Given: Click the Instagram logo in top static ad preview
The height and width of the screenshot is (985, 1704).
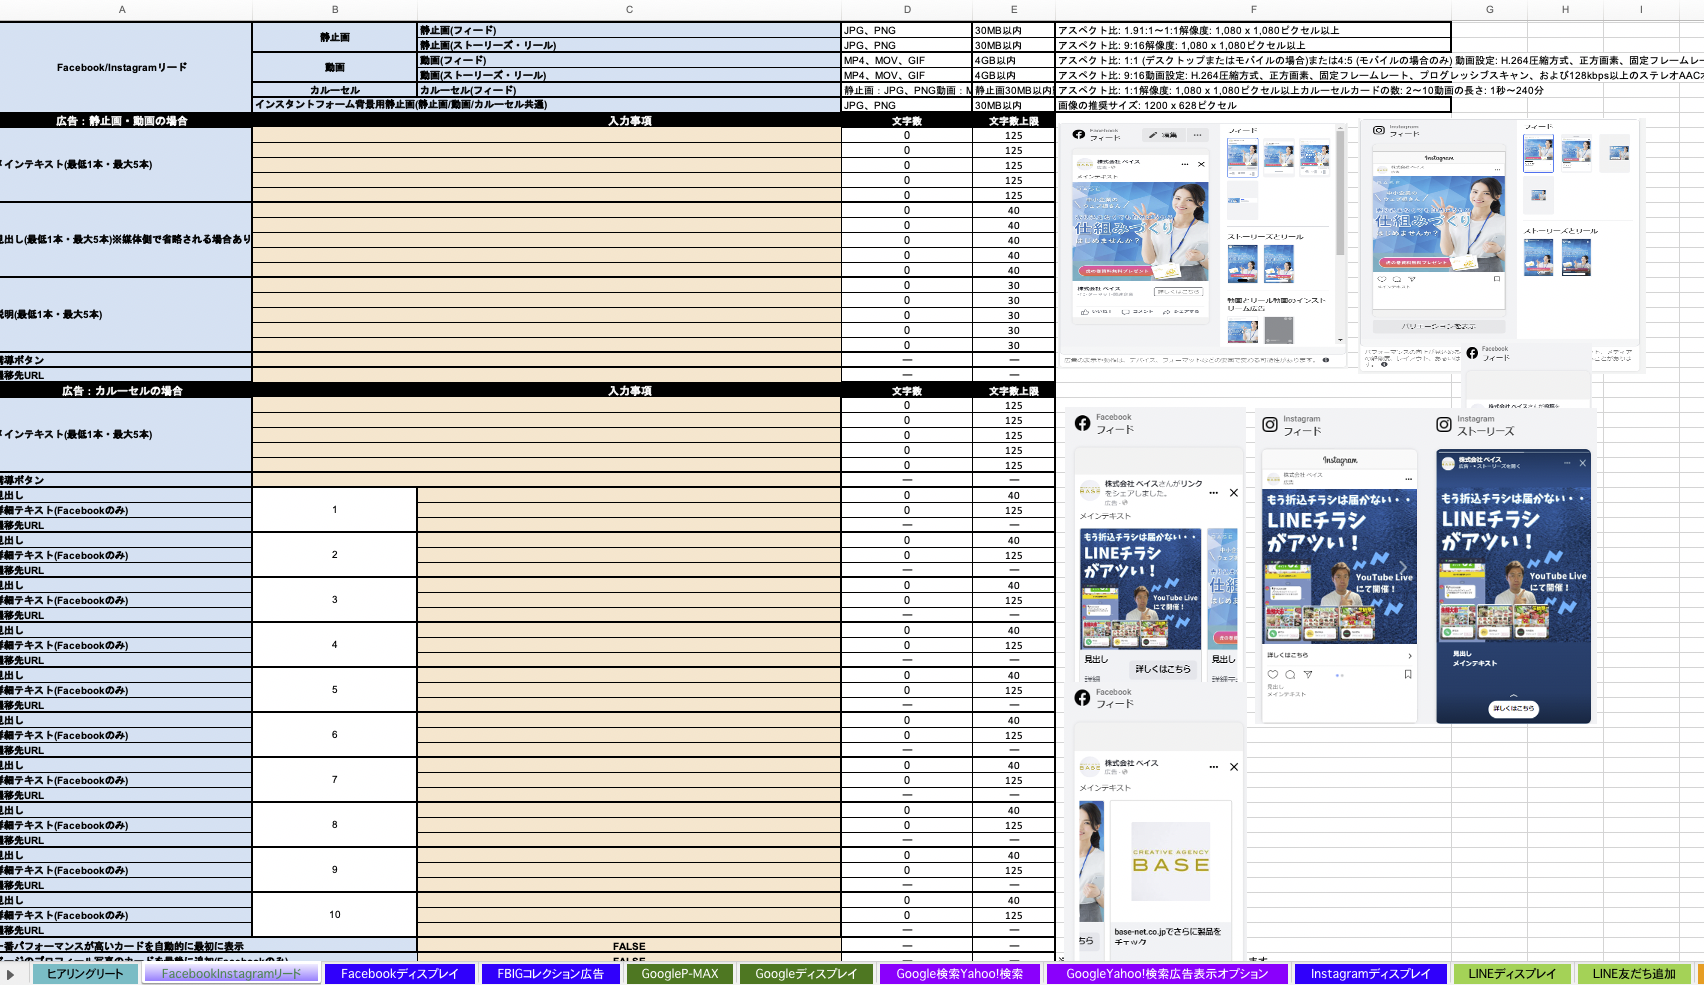Looking at the screenshot, I should [1379, 130].
